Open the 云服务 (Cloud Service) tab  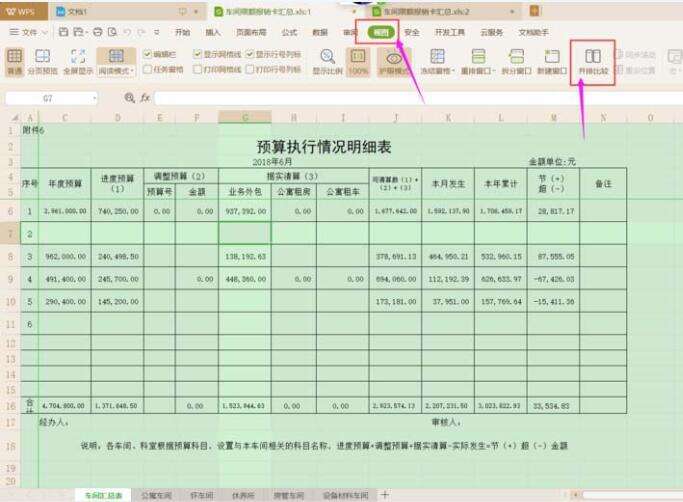(x=491, y=32)
